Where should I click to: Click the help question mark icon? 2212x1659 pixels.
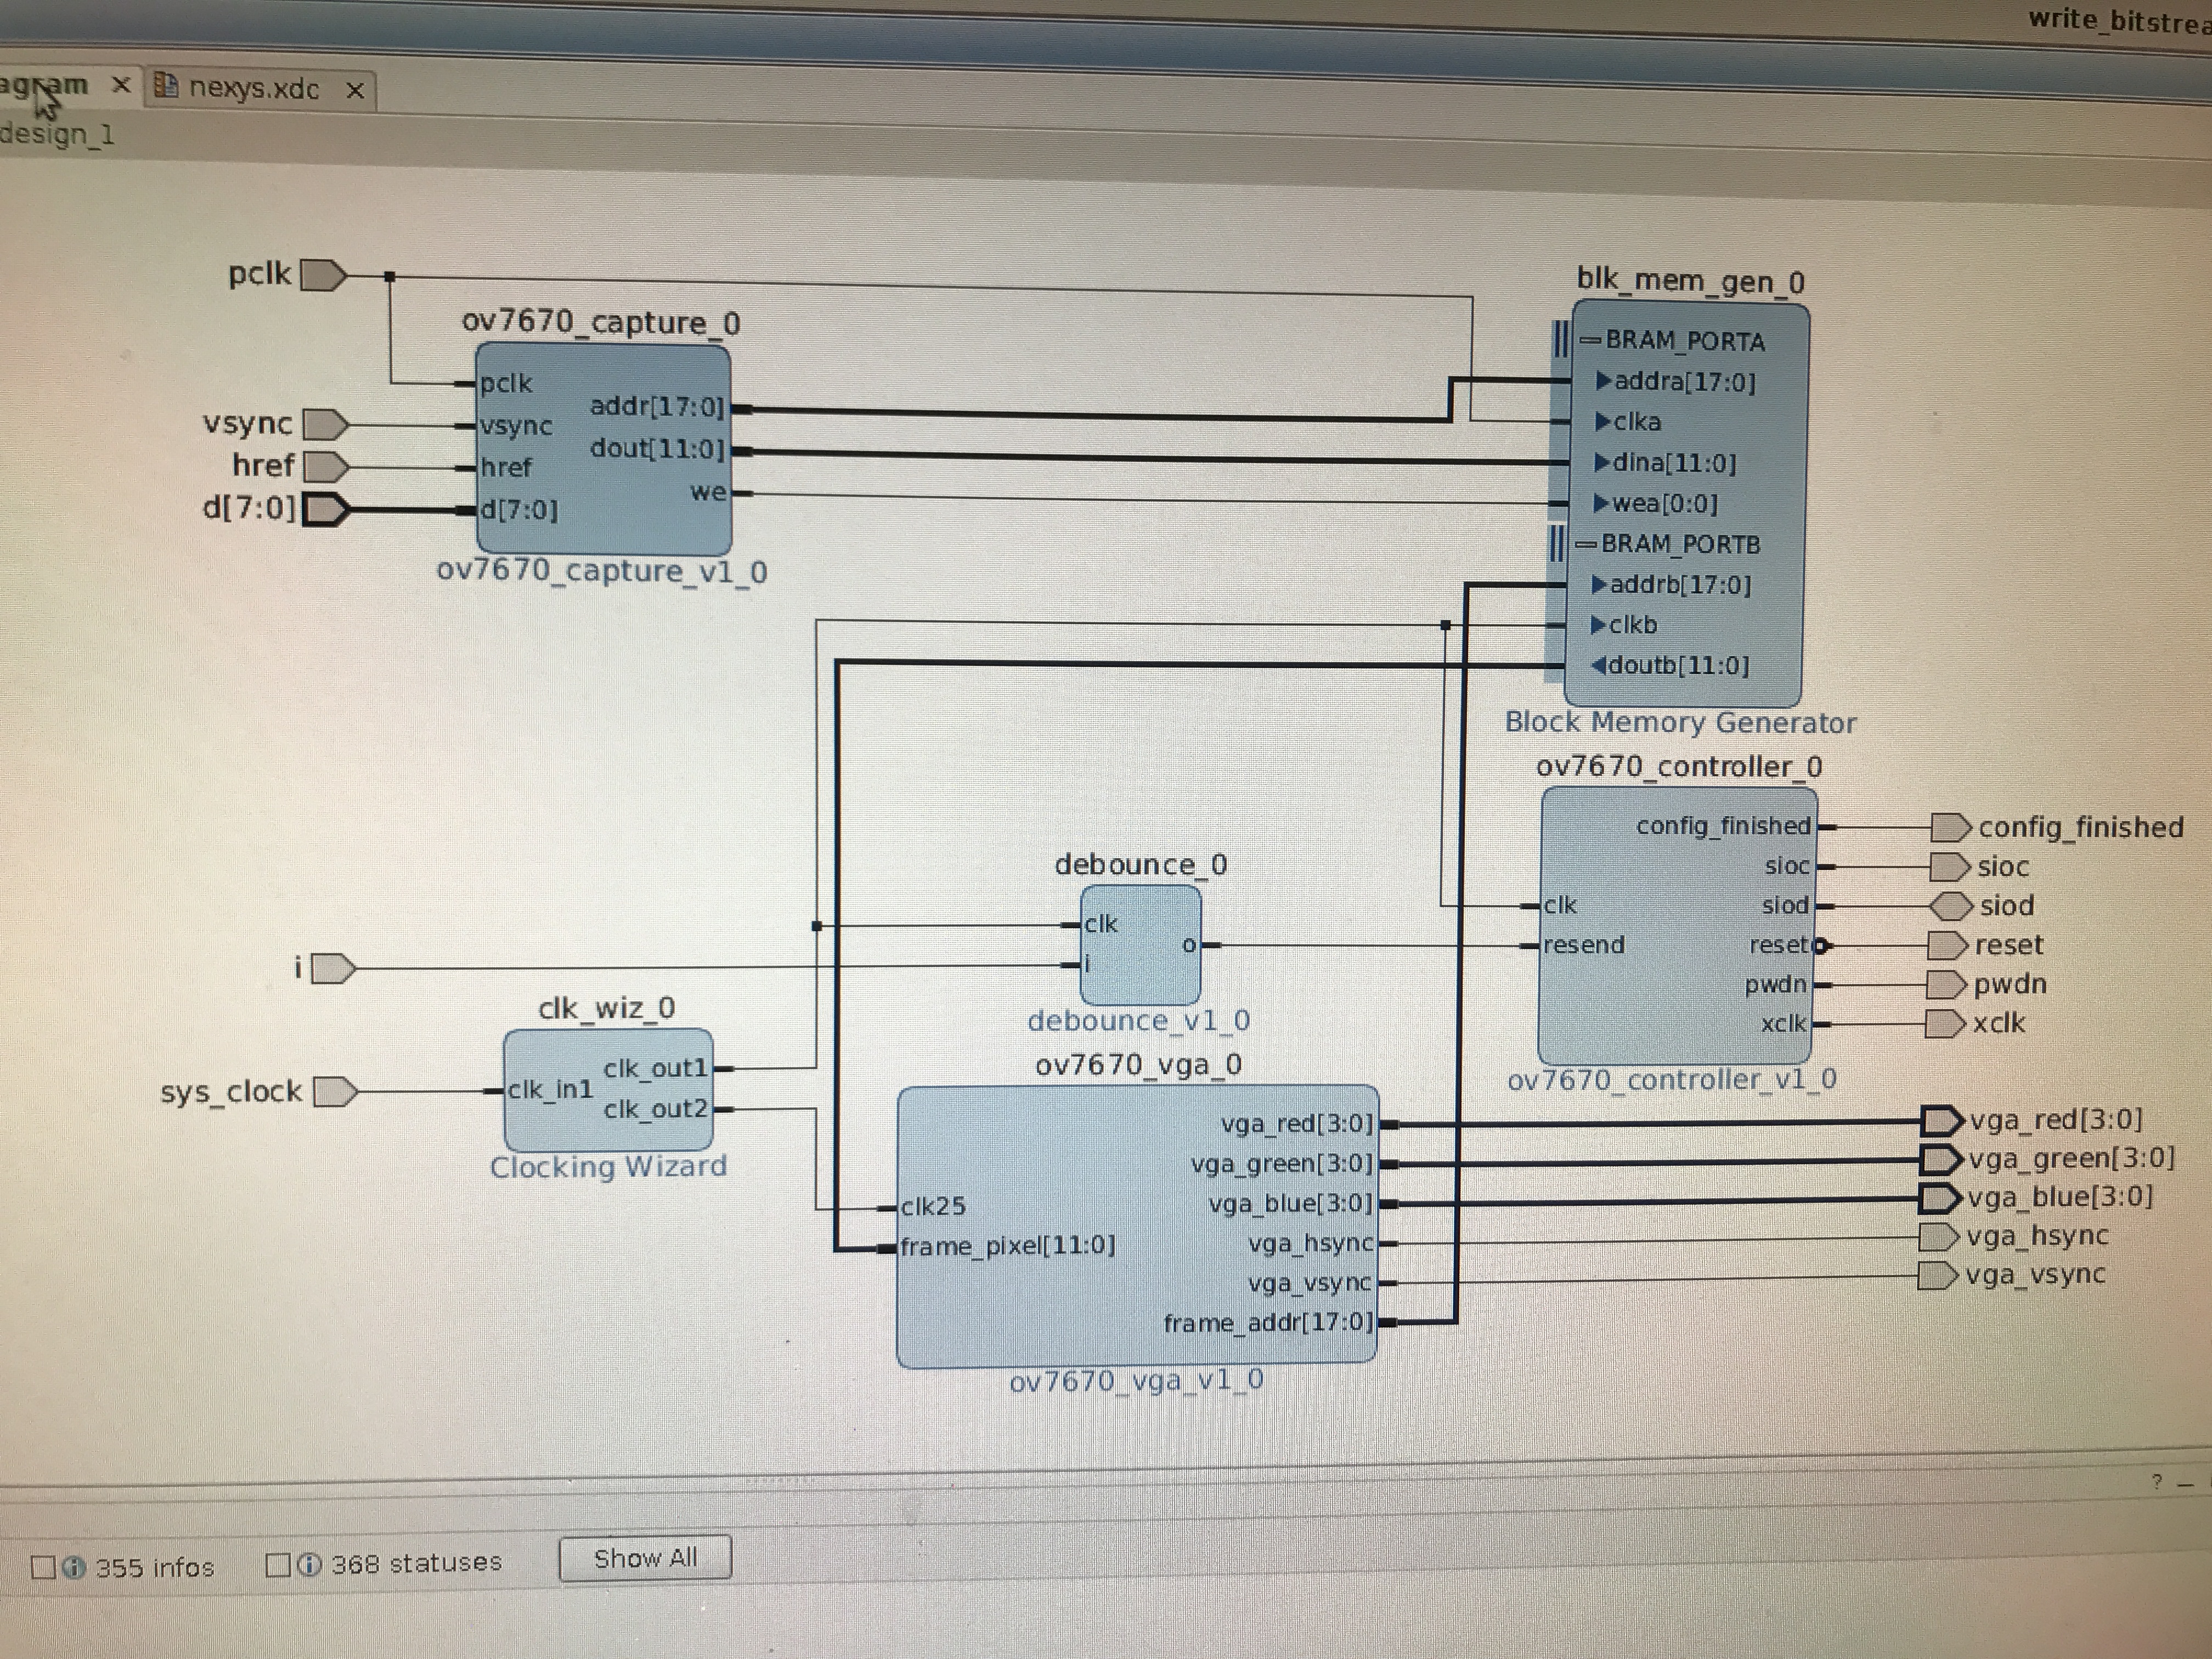coord(2157,1482)
